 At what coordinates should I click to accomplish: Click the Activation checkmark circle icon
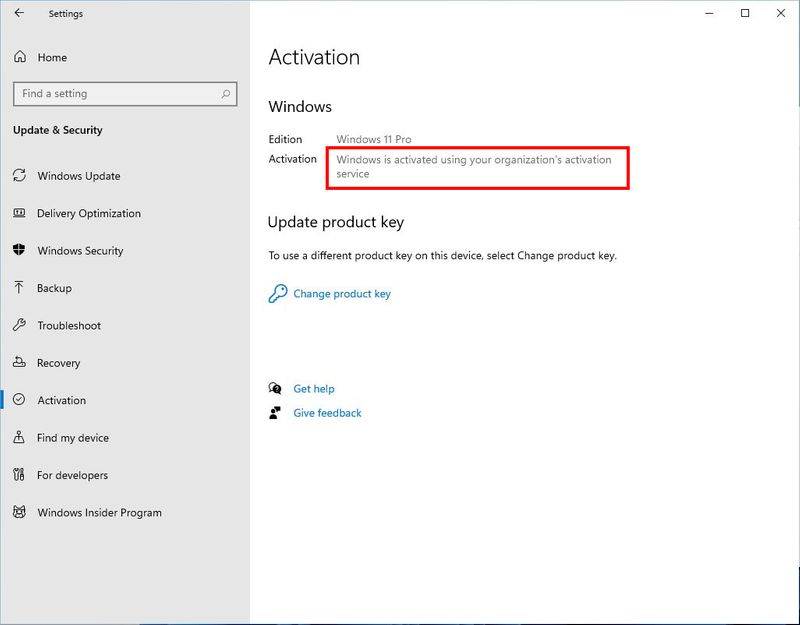[x=19, y=399]
